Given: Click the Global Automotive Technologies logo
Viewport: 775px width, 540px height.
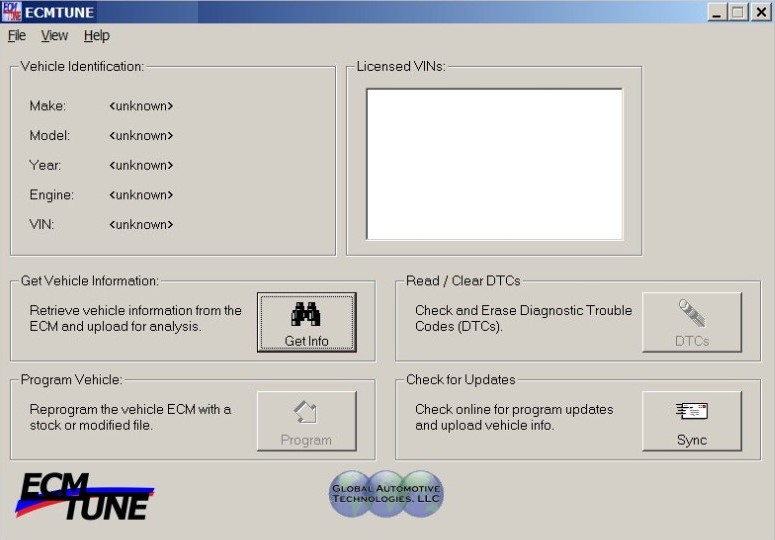Looking at the screenshot, I should pos(386,494).
